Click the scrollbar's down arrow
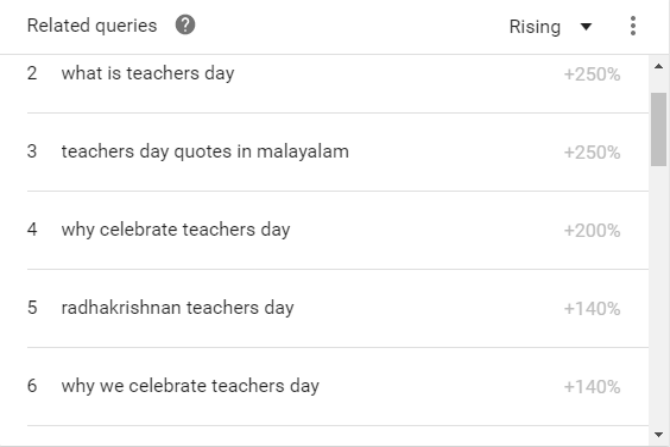This screenshot has height=447, width=670. pos(658,436)
